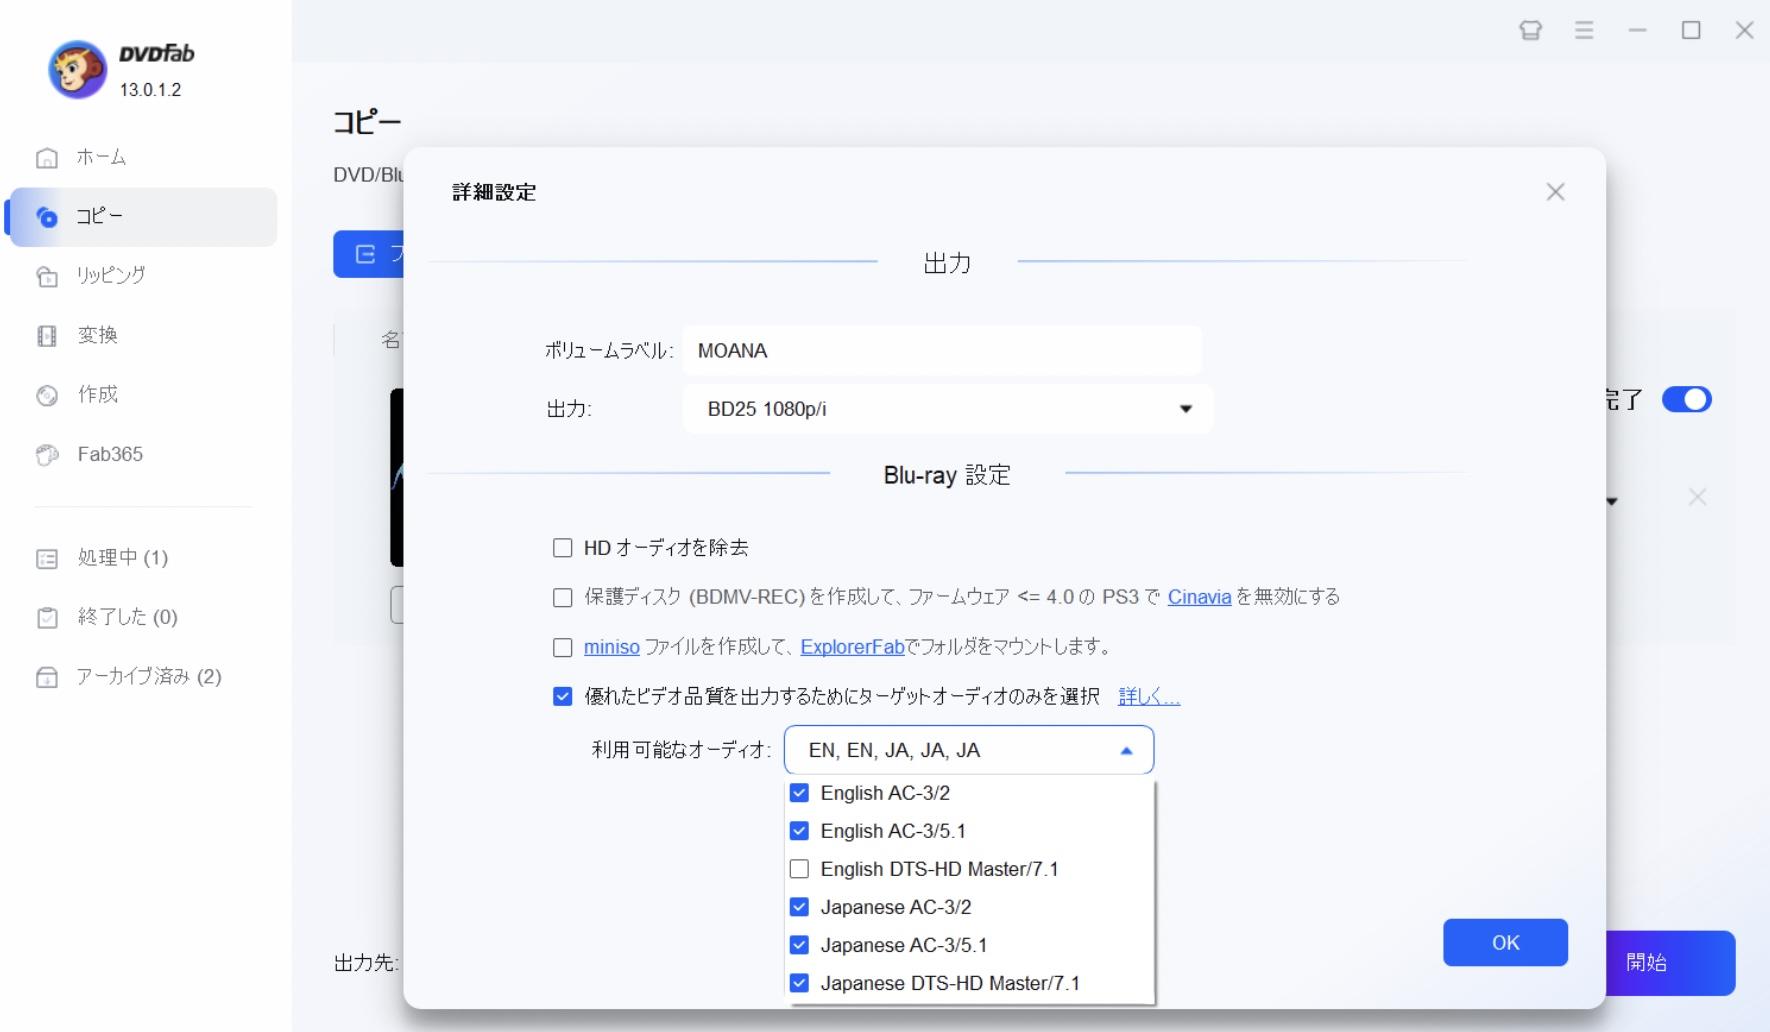
Task: Open the Ripping module icon
Action: point(47,276)
